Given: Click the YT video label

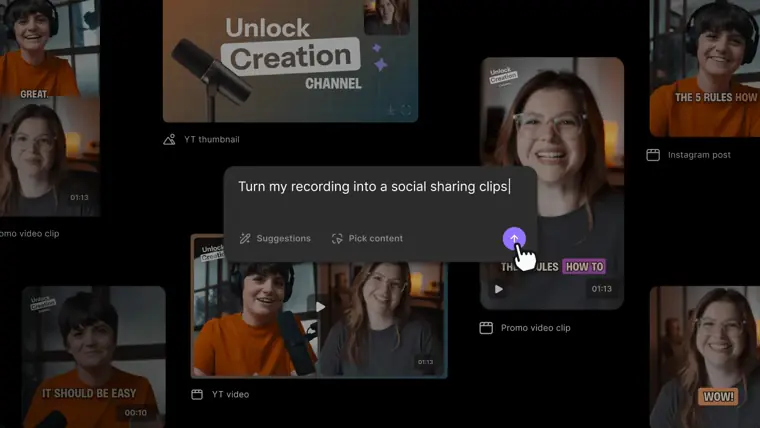Looking at the screenshot, I should click(x=230, y=395).
